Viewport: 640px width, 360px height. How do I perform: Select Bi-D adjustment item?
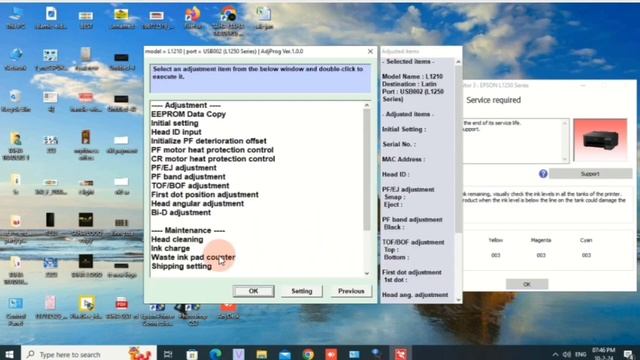tap(181, 213)
